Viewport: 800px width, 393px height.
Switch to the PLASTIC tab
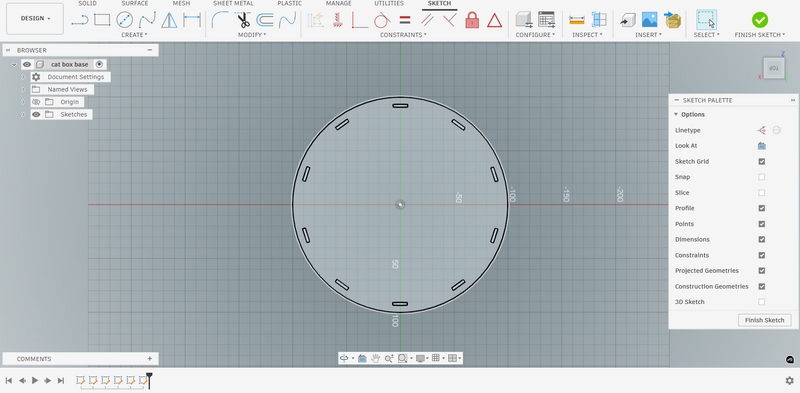(x=289, y=4)
